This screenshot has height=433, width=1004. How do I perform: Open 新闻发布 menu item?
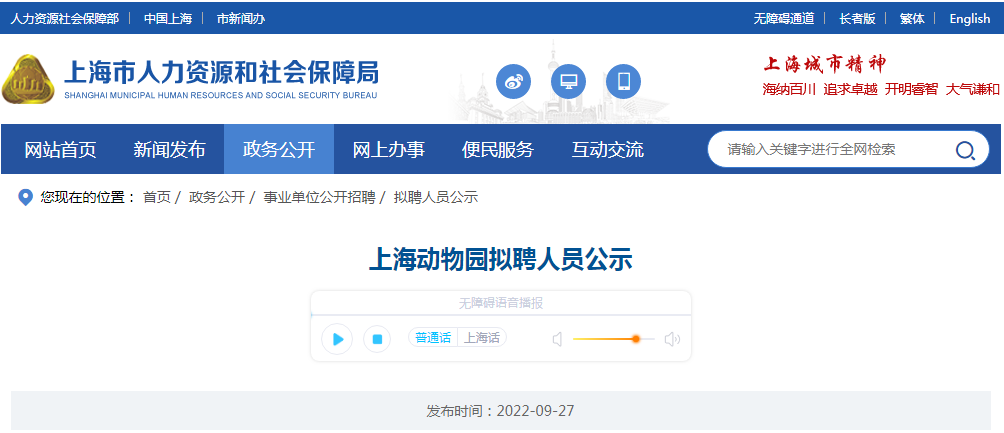pos(170,150)
